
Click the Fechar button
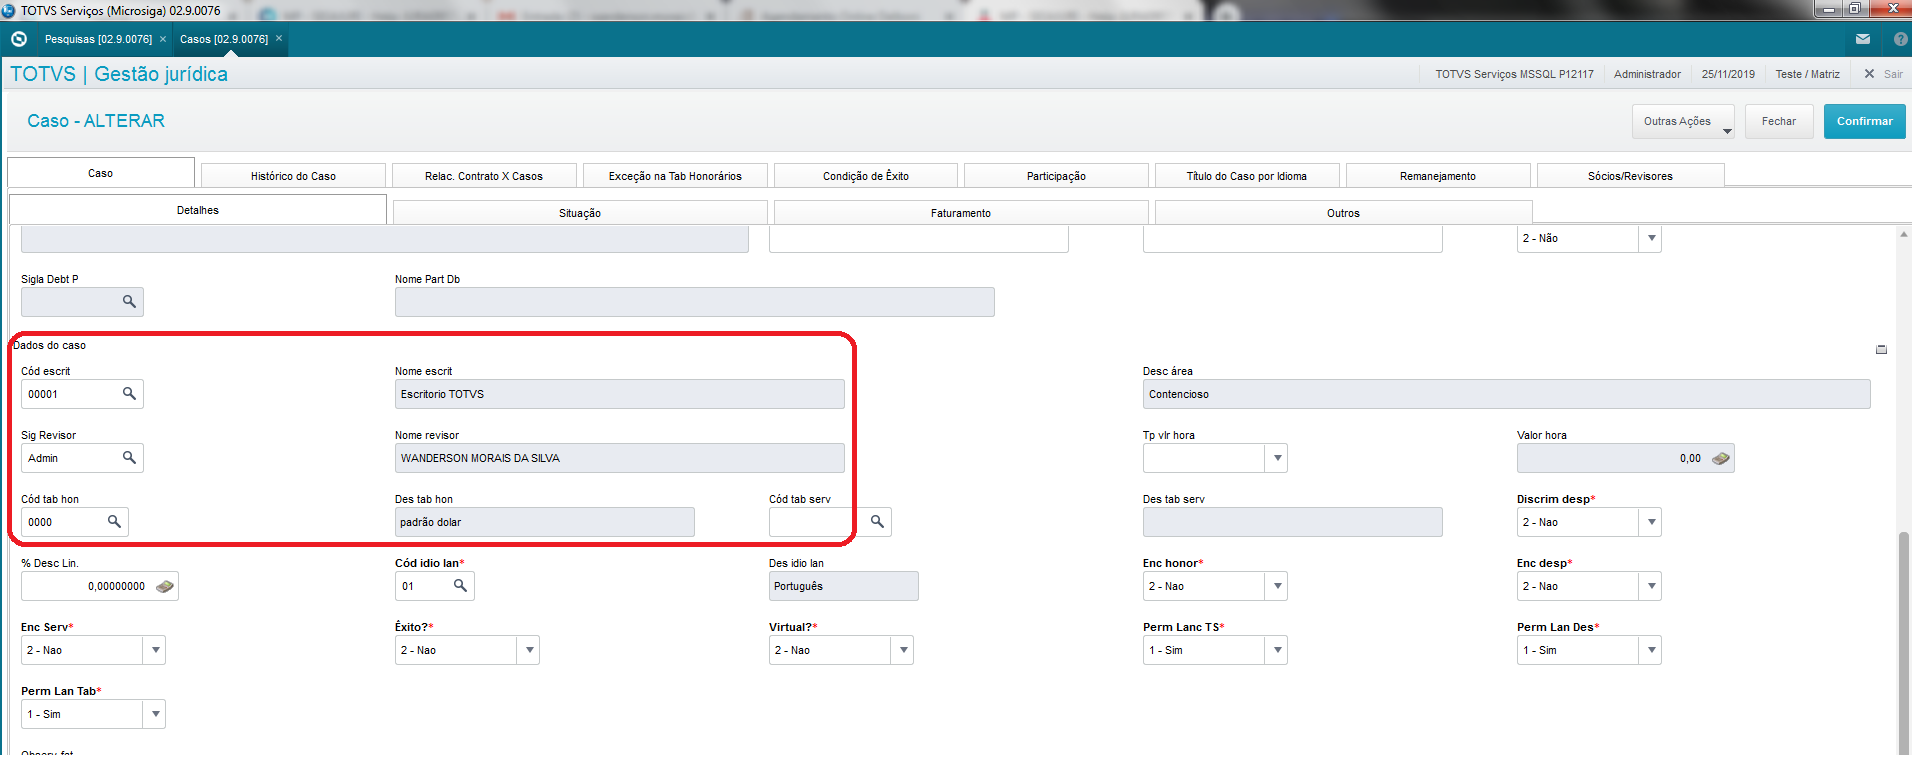click(x=1779, y=121)
